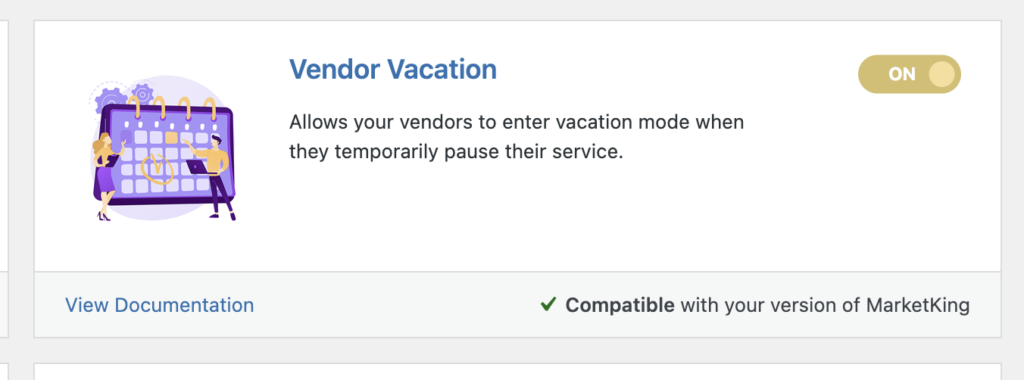The height and width of the screenshot is (380, 1024).
Task: Click the ON label inside the switch
Action: tap(902, 74)
